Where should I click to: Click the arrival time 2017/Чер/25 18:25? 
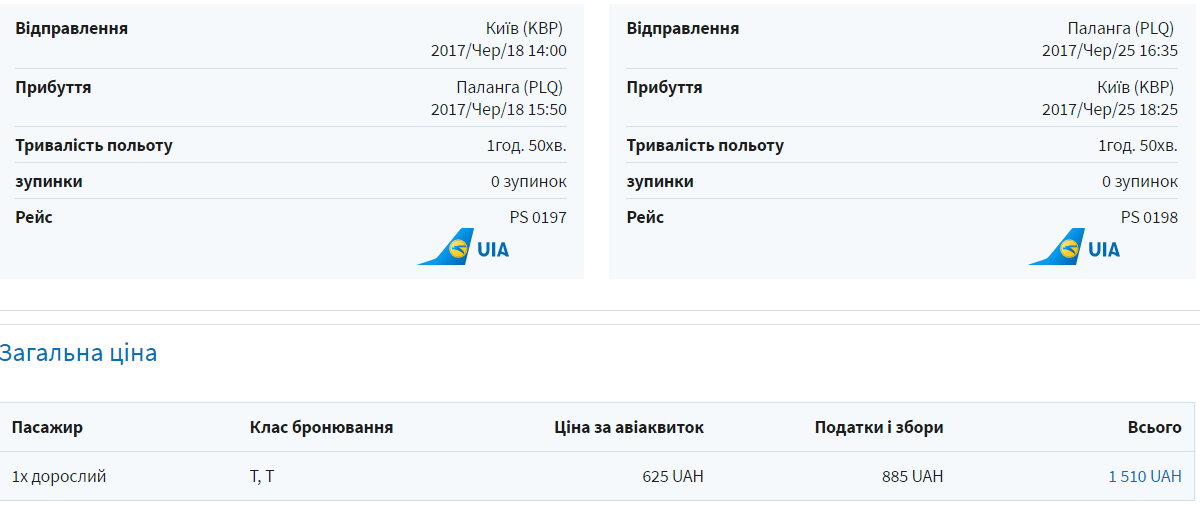(1109, 110)
